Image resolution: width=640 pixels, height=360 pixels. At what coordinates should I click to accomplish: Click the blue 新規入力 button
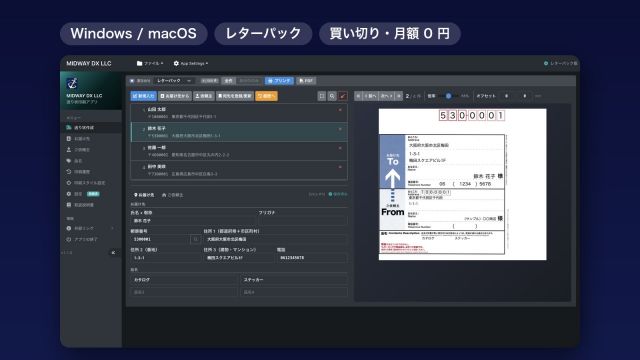click(x=143, y=96)
